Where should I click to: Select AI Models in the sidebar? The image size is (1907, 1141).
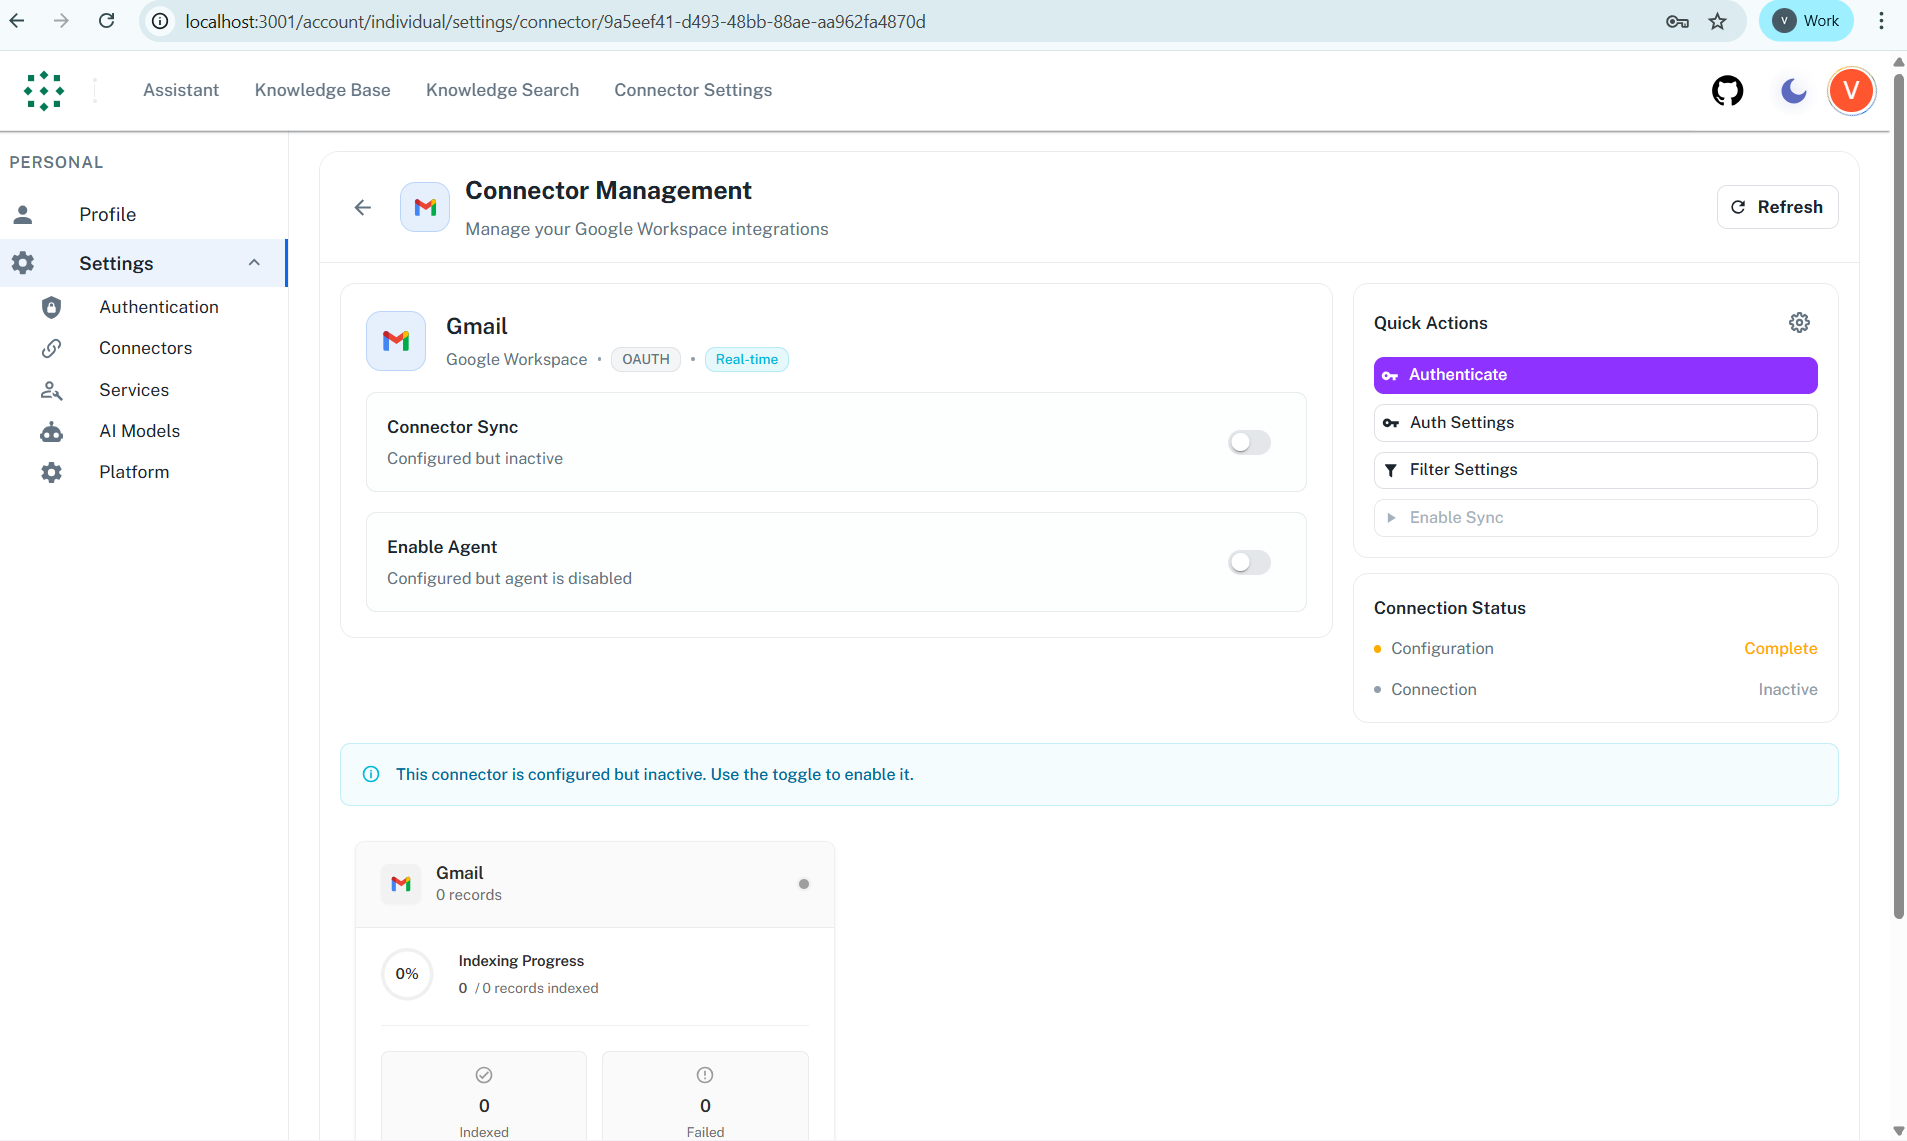pos(144,431)
